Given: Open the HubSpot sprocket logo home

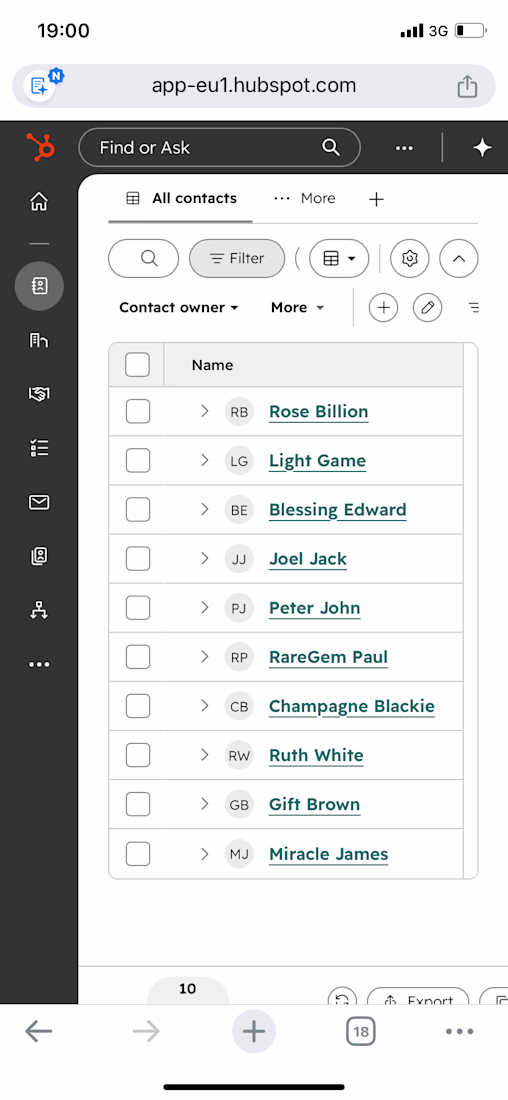Looking at the screenshot, I should [40, 148].
